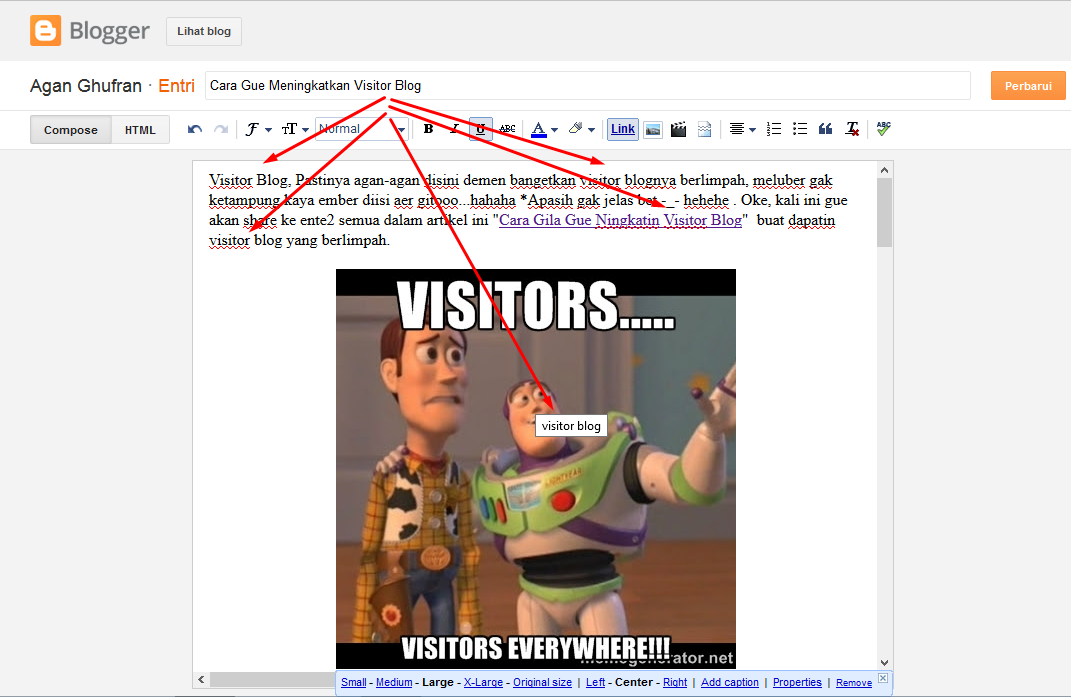Image resolution: width=1071 pixels, height=697 pixels.
Task: Apply a bulleted list
Action: pos(800,129)
